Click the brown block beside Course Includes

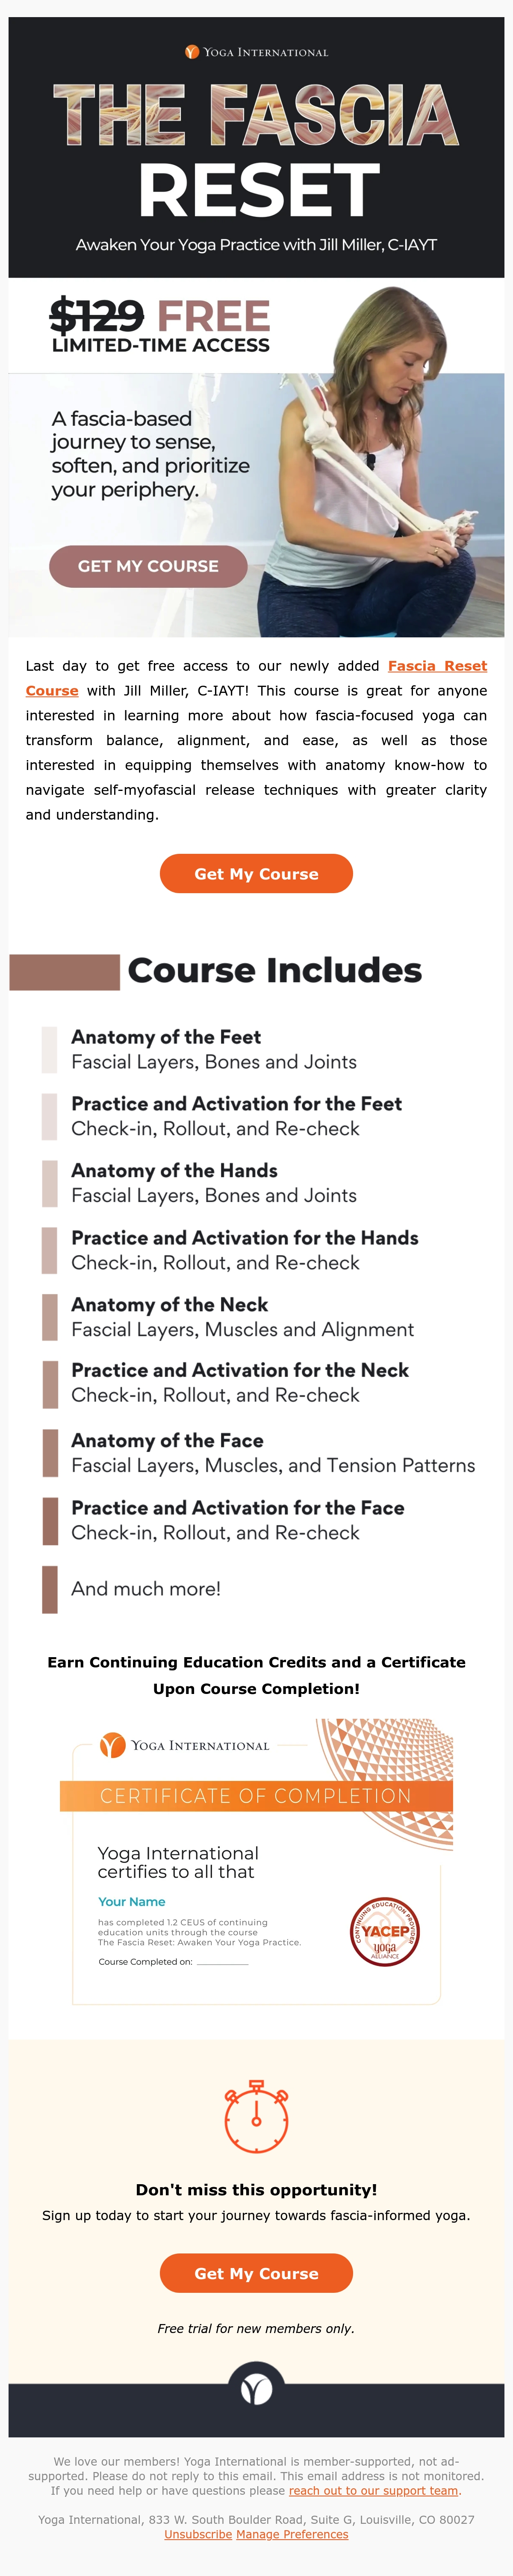tap(64, 972)
